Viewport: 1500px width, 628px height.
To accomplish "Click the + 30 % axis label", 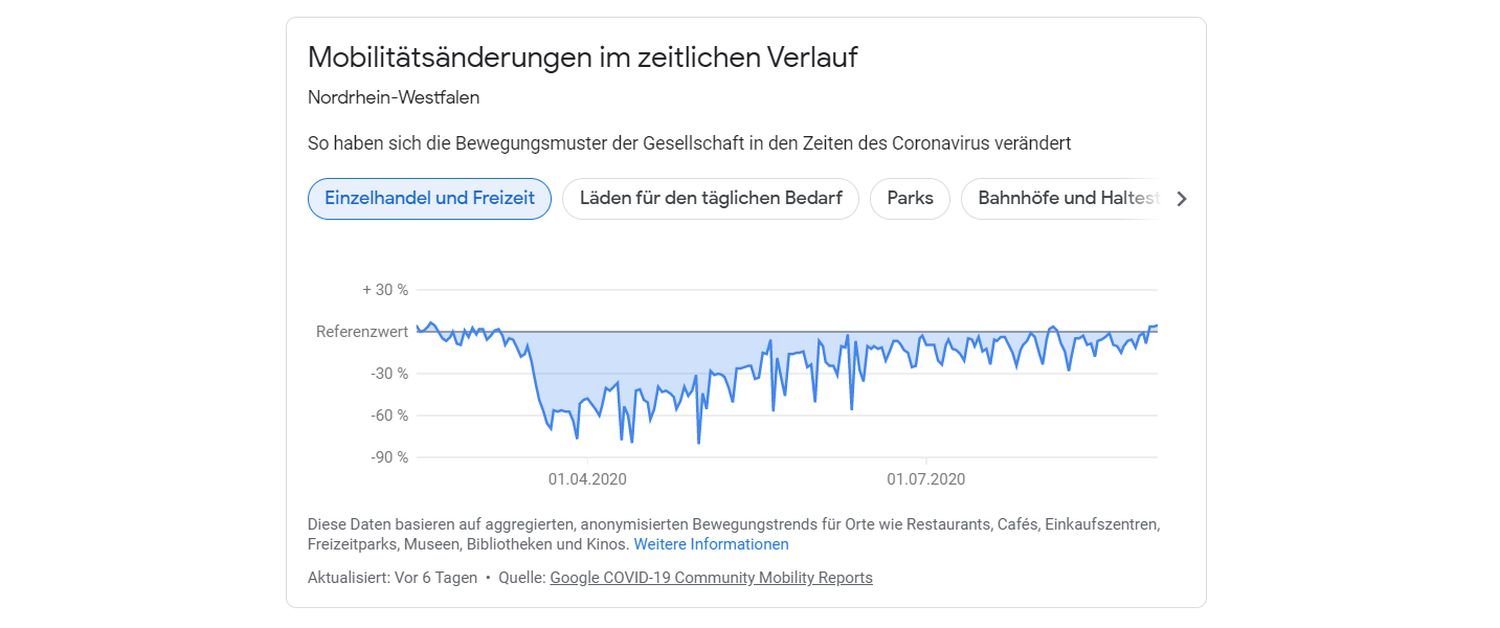I will point(385,290).
